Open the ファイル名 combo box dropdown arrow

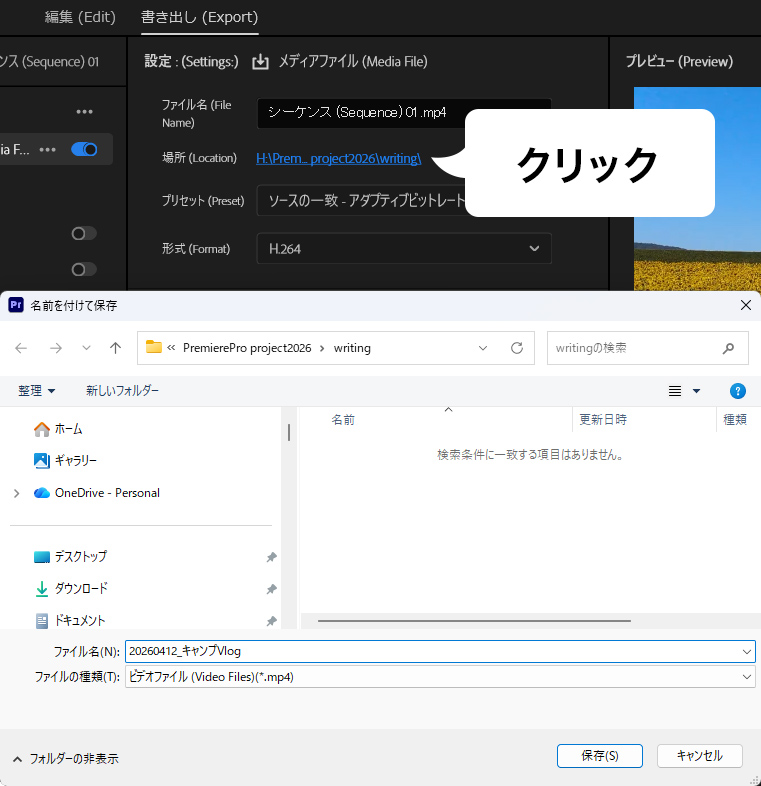(746, 652)
